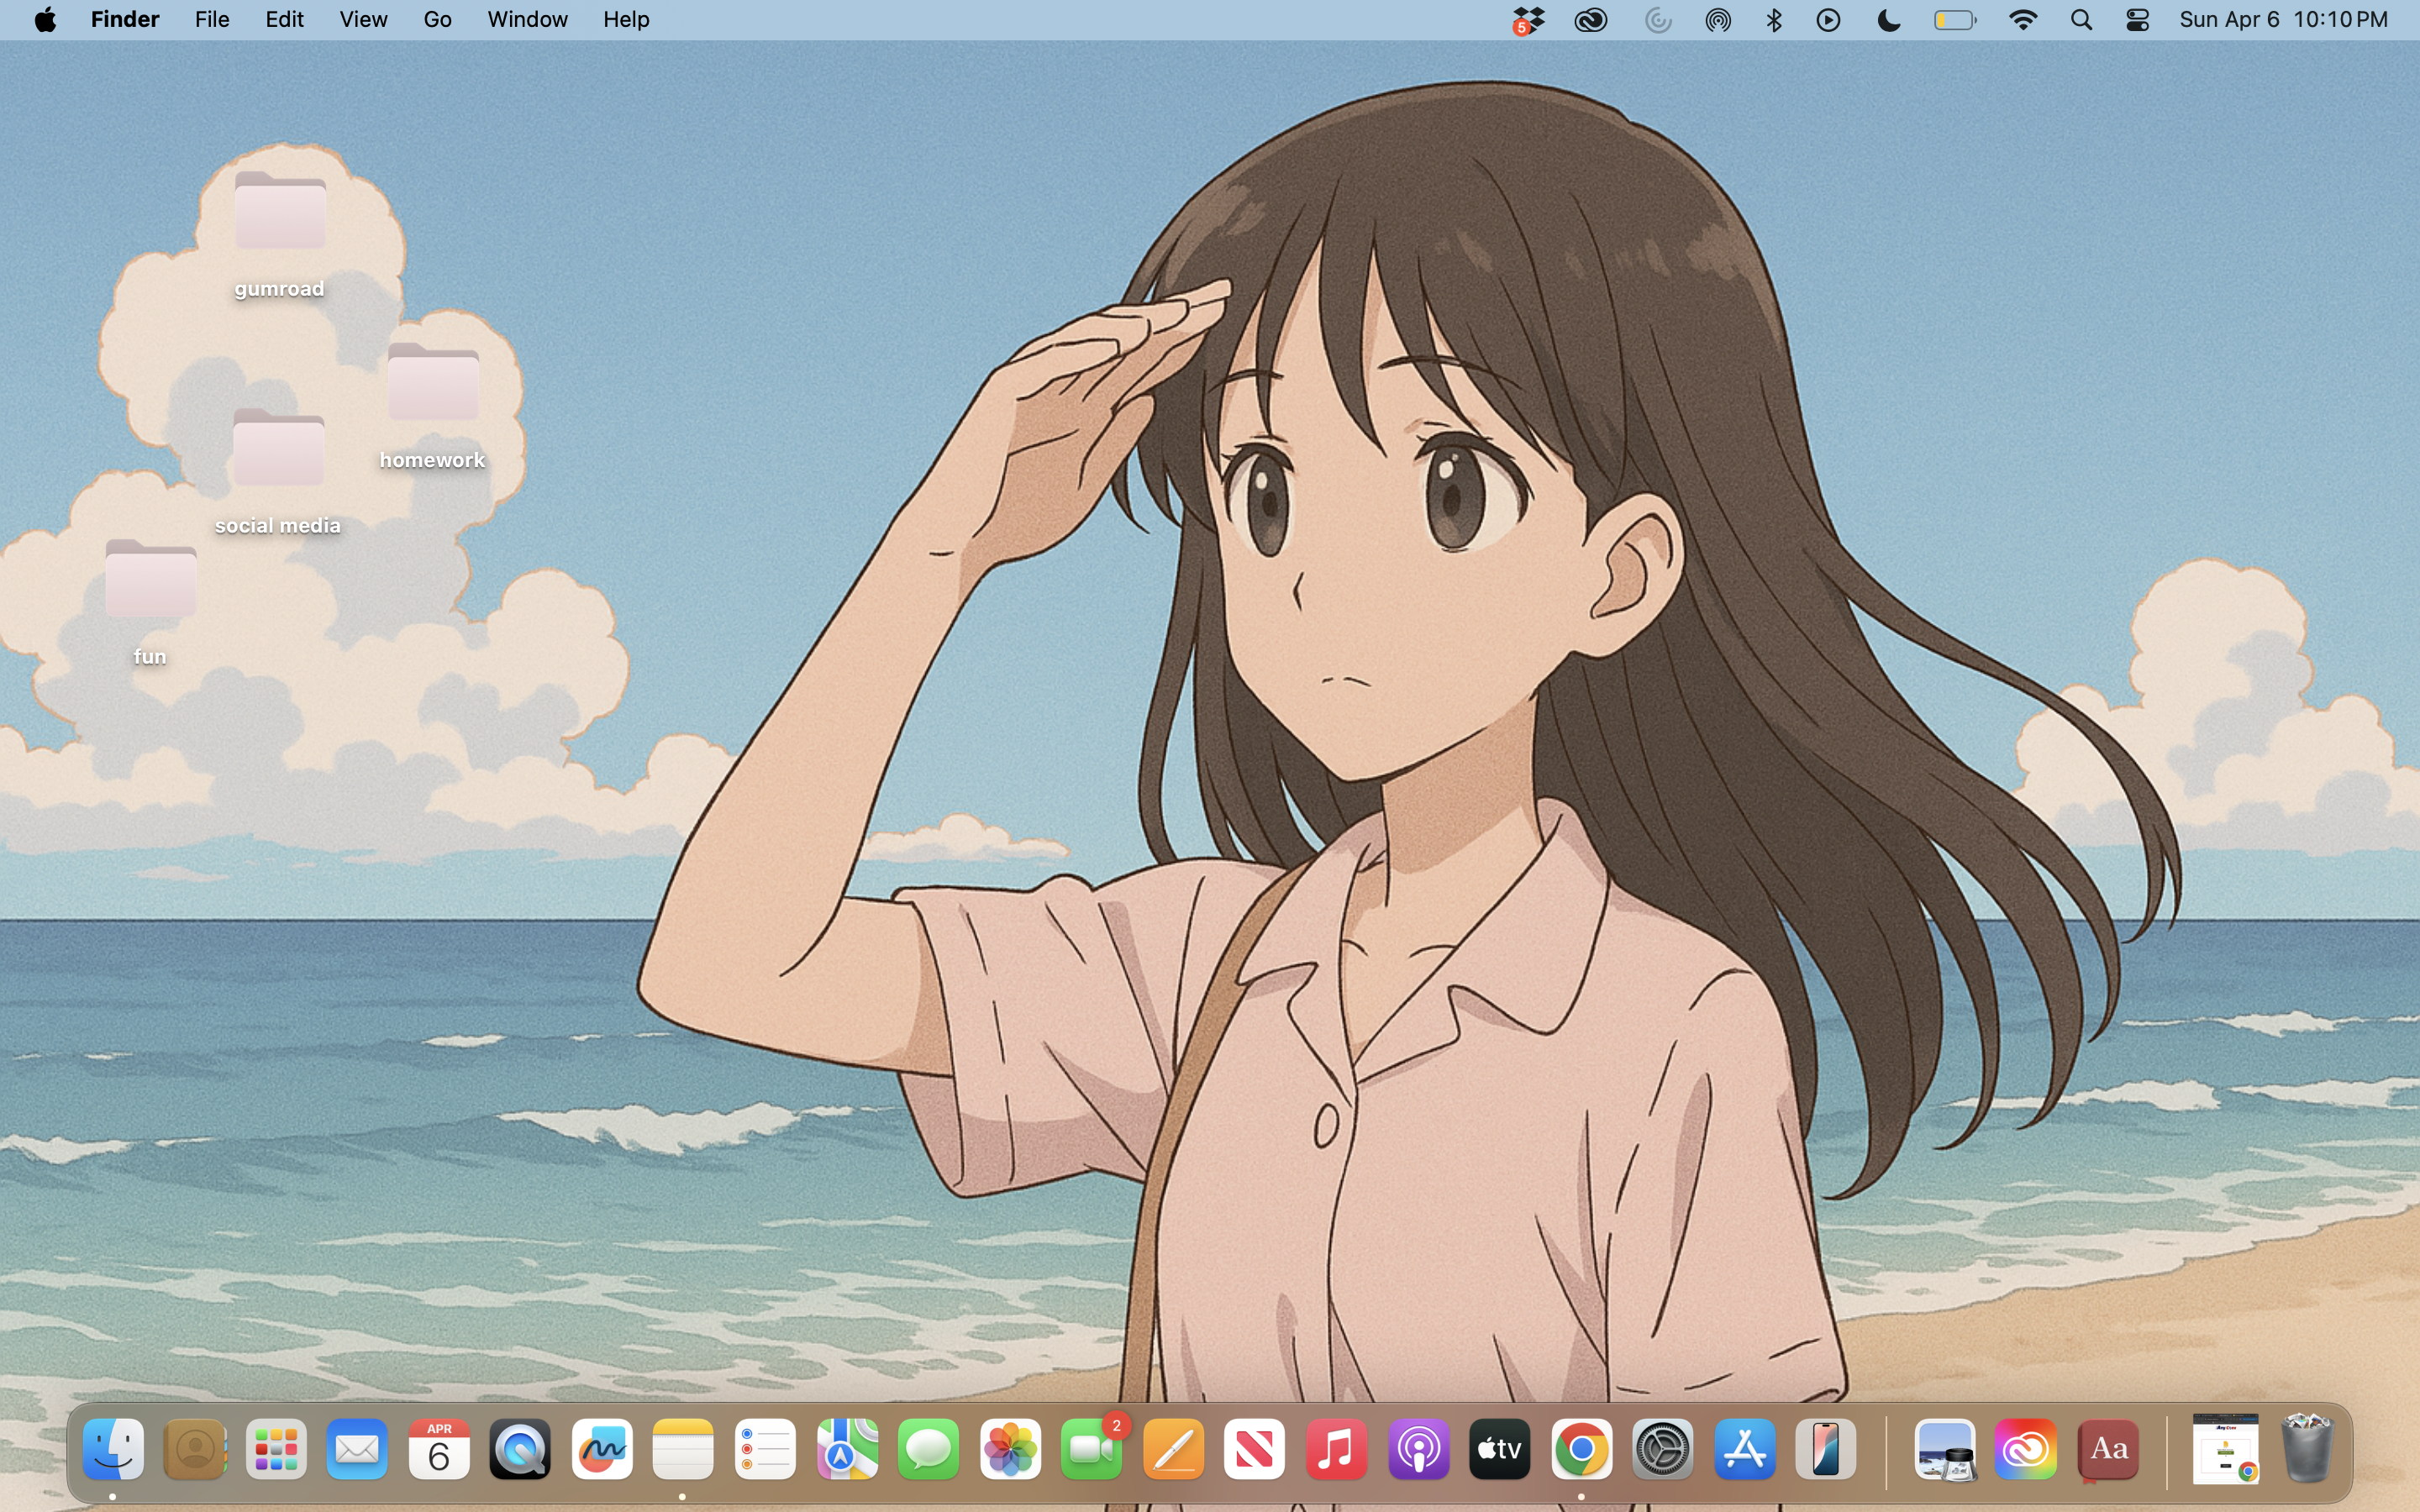This screenshot has width=2420, height=1512.
Task: Open Spotlight search from menu bar
Action: tap(2082, 20)
